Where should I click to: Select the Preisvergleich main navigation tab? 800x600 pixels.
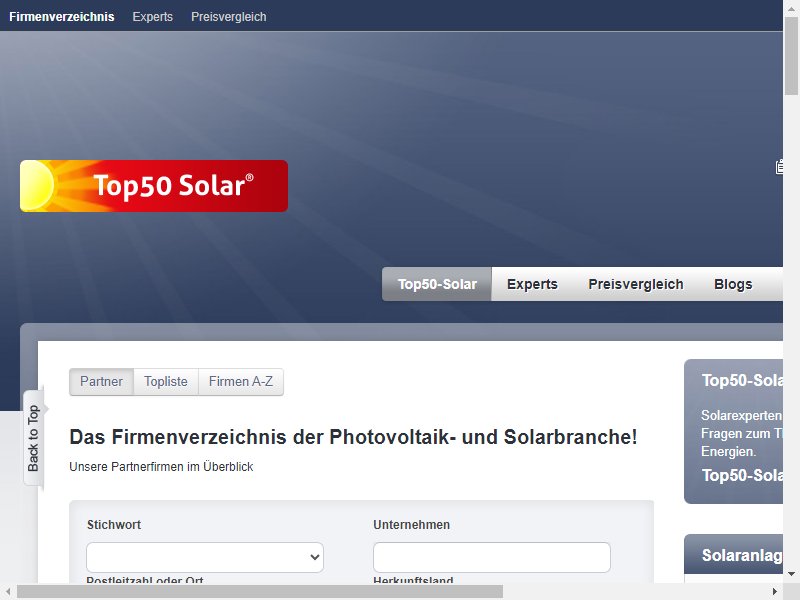coord(636,284)
